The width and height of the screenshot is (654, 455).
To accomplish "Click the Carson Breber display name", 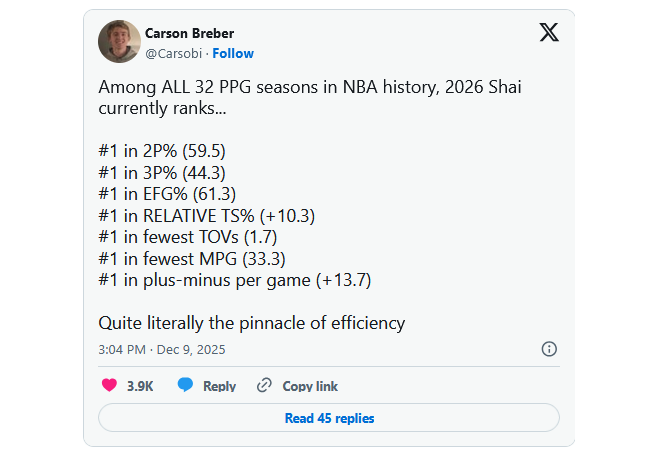I will click(188, 33).
